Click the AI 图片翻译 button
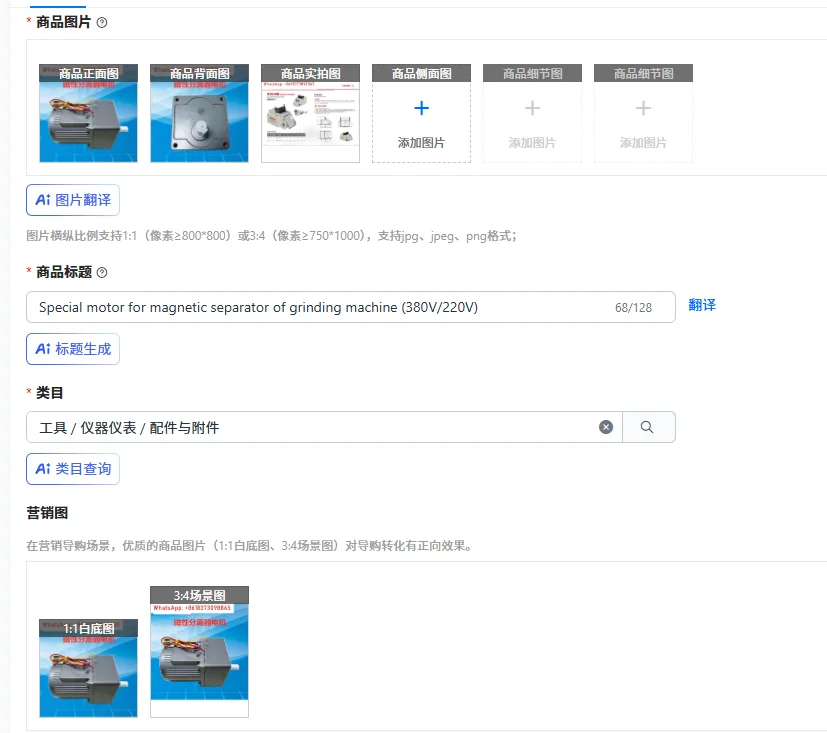 tap(73, 200)
